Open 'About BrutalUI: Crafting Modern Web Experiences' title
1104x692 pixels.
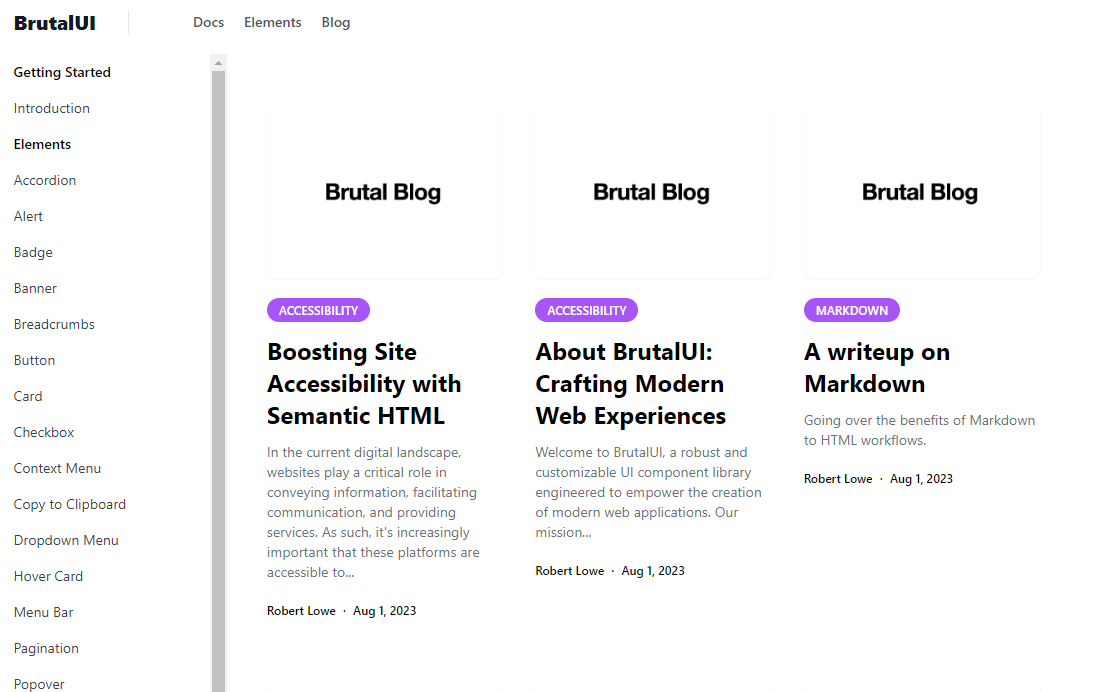point(630,384)
